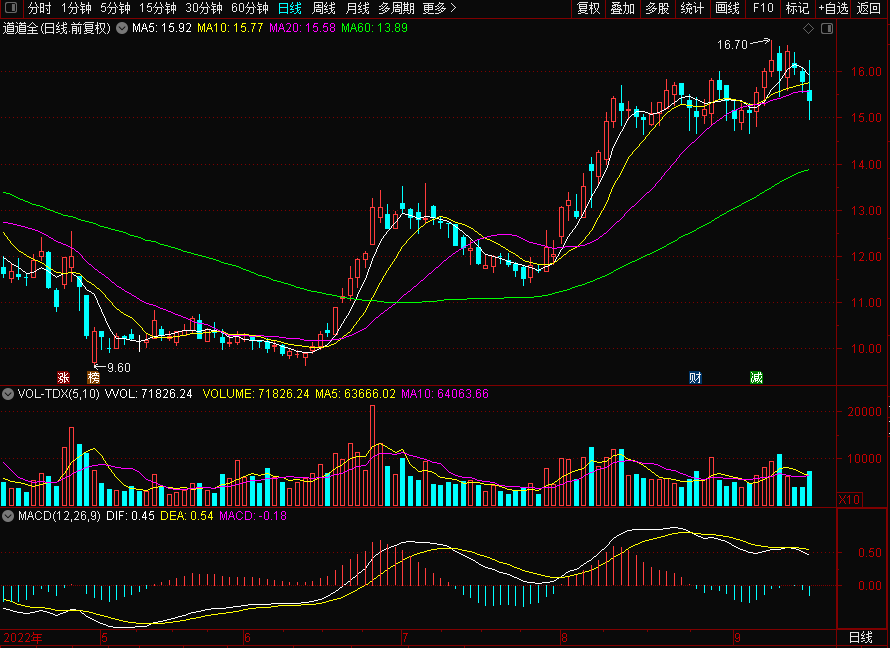The width and height of the screenshot is (890, 648).
Task: Open the VOL-TDX indicator dropdown arrow
Action: point(8,394)
